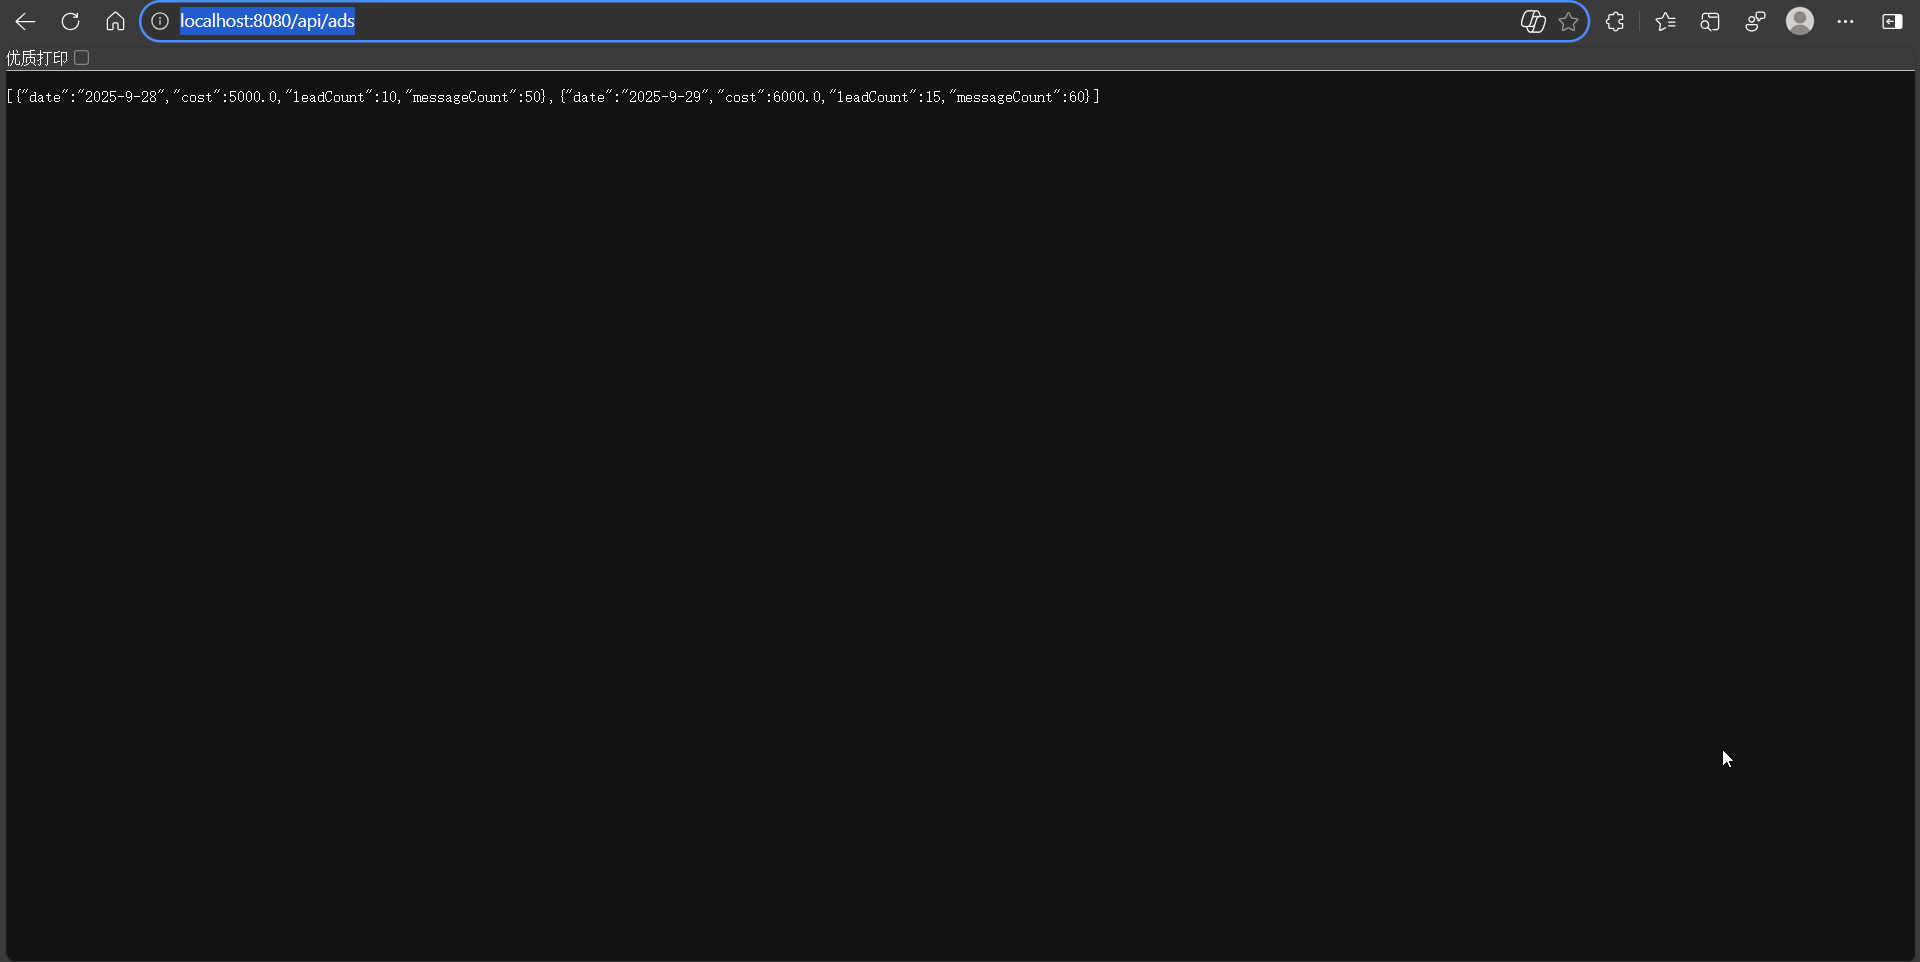1920x962 pixels.
Task: Open the Copilot icon in address bar
Action: click(x=1533, y=21)
